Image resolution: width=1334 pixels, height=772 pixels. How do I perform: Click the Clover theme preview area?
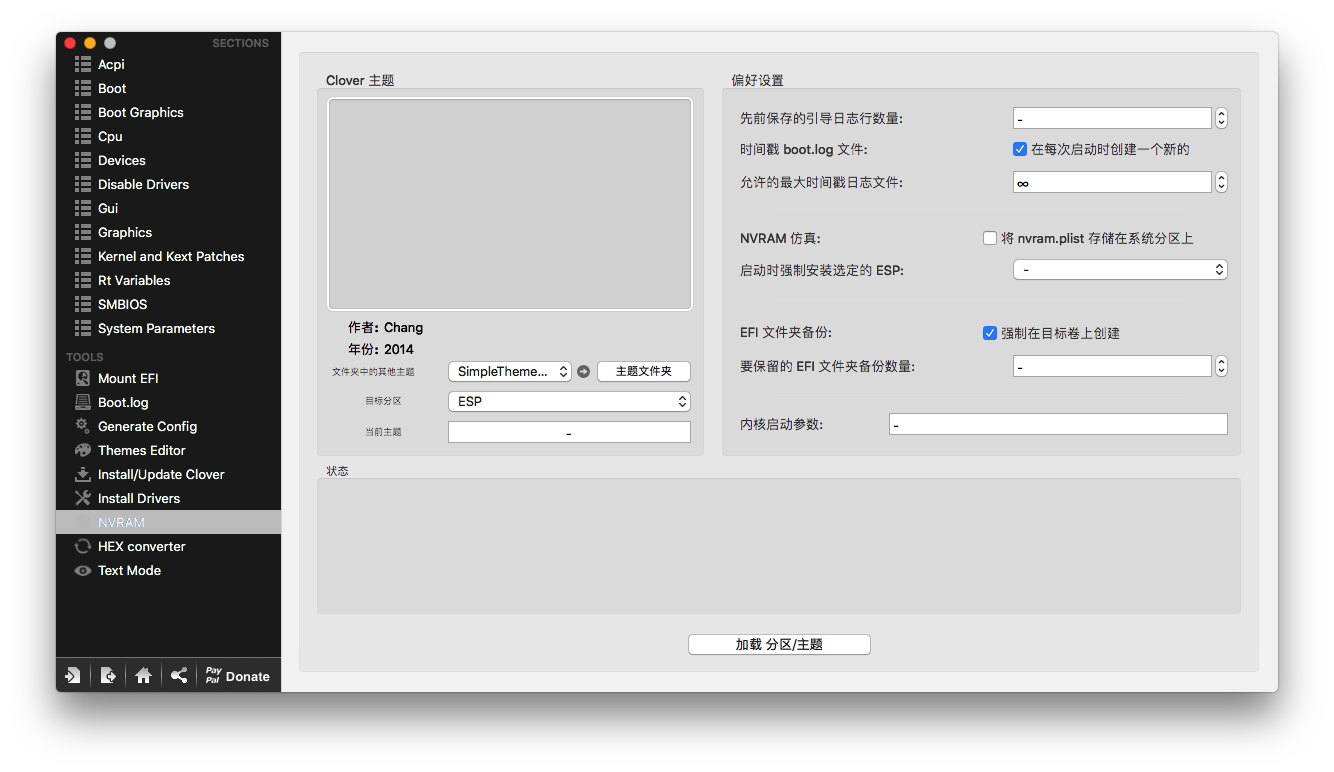[510, 204]
